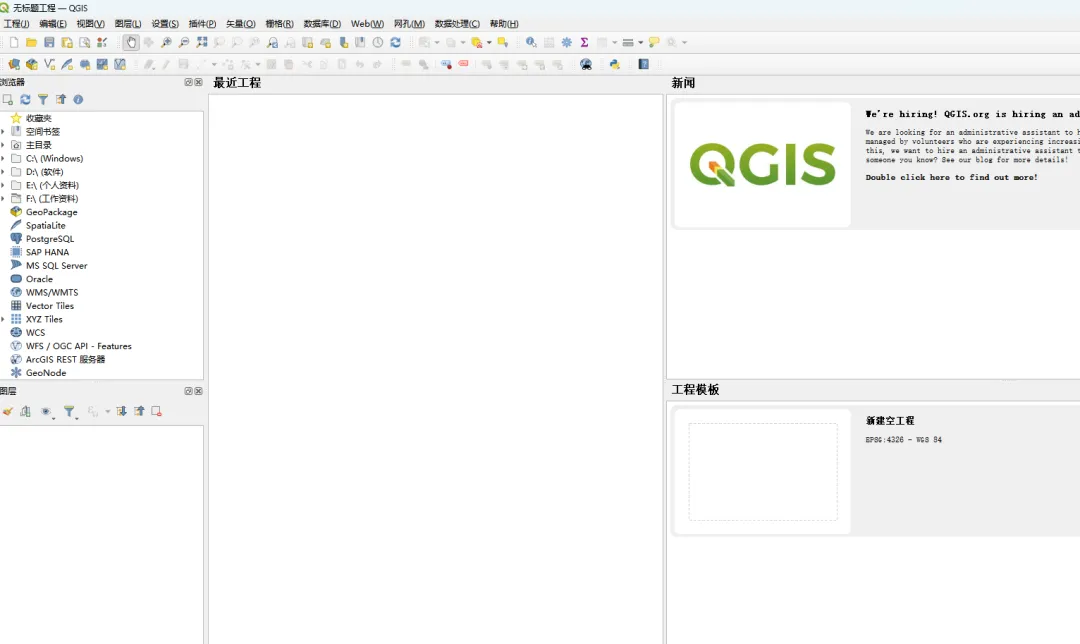Expand the XYZ Tiles tree node
The width and height of the screenshot is (1080, 644).
(3, 320)
